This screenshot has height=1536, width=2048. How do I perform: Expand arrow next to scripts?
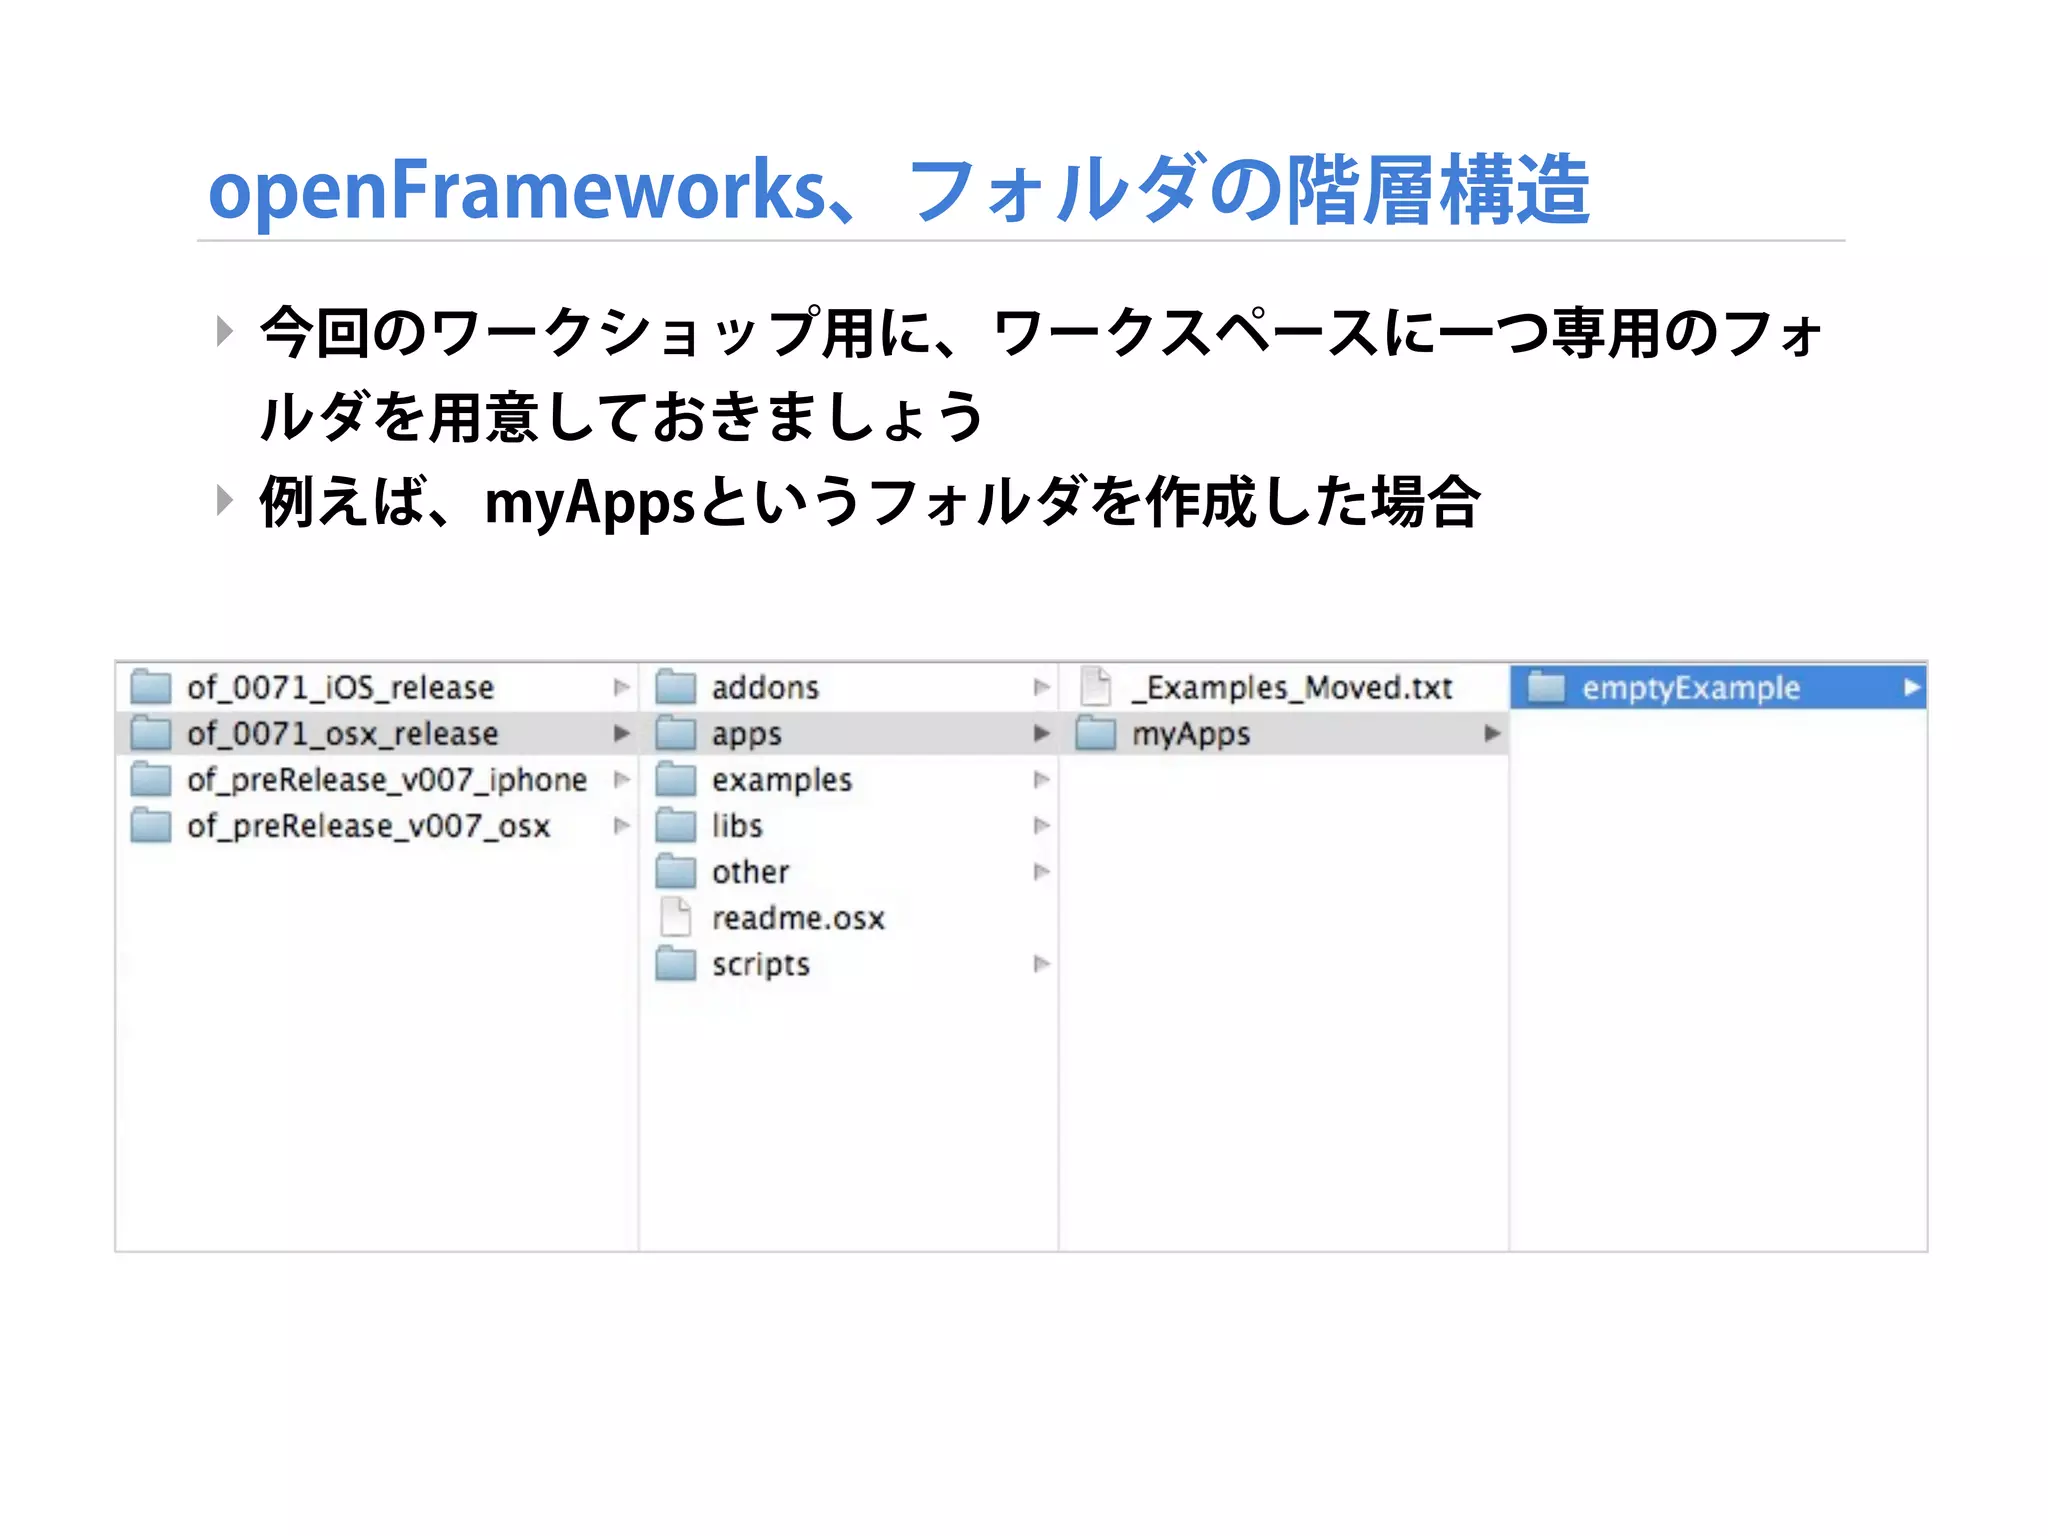(1041, 964)
